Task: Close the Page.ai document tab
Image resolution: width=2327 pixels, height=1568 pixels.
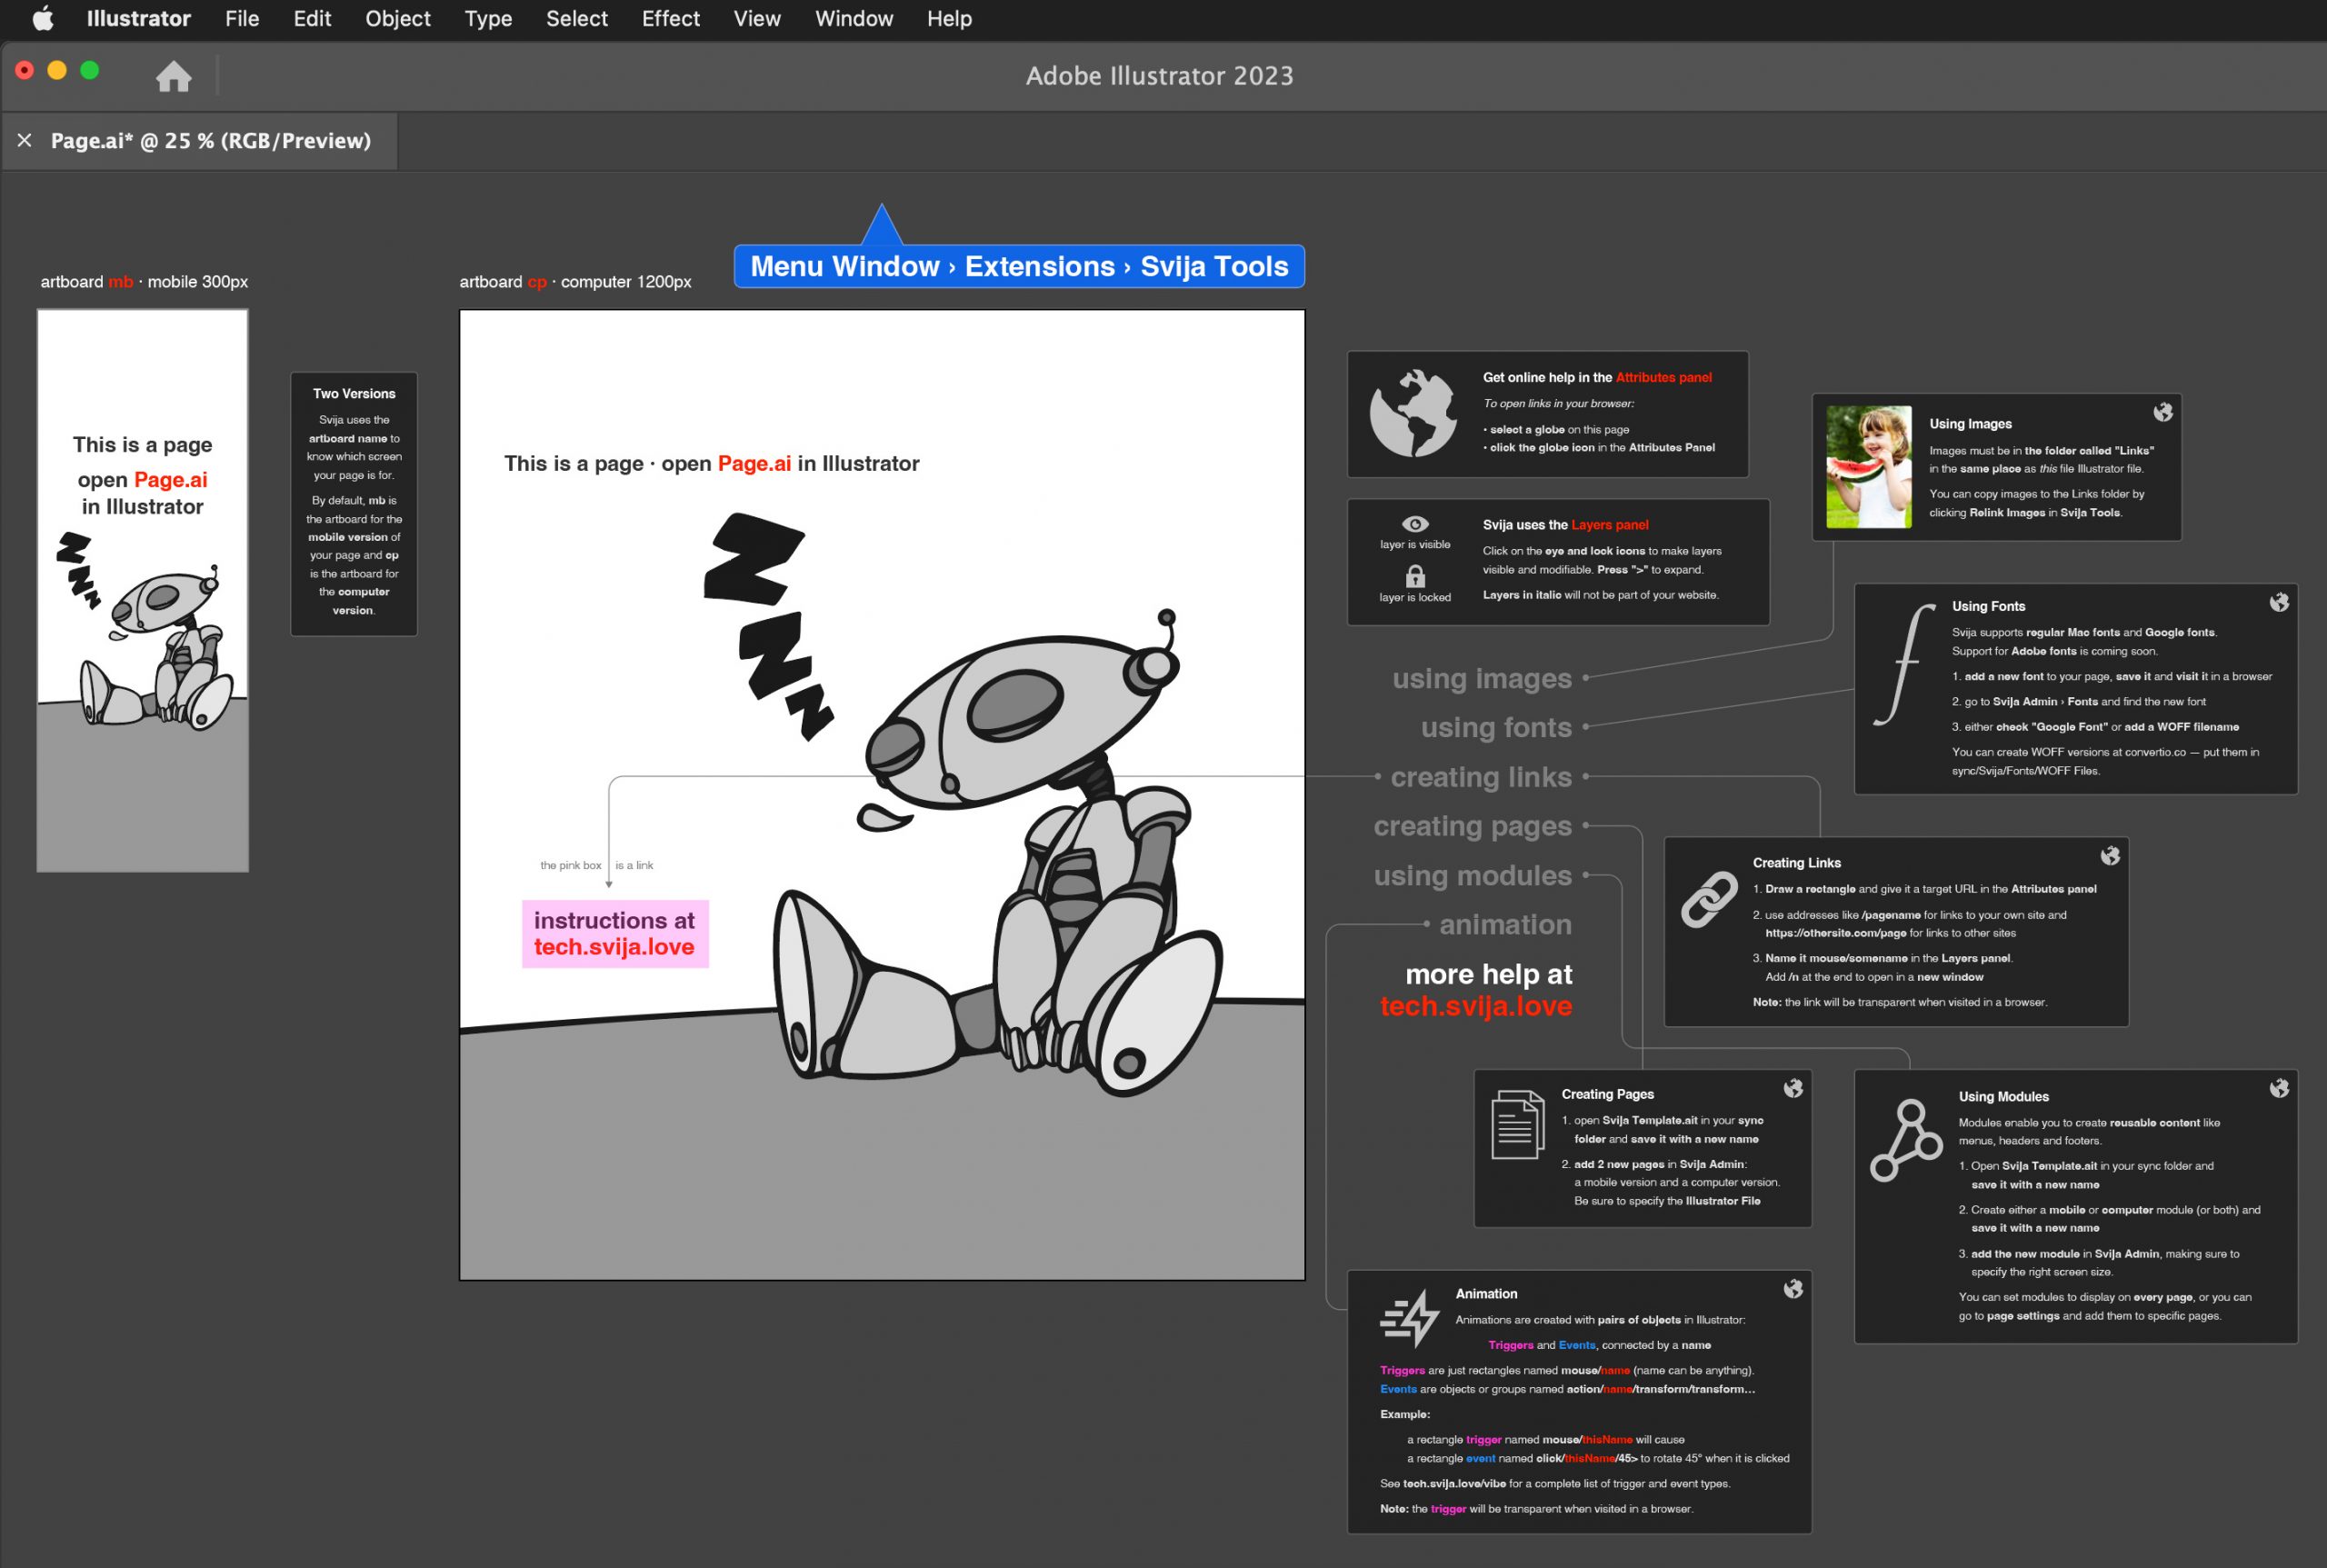Action: tap(25, 141)
